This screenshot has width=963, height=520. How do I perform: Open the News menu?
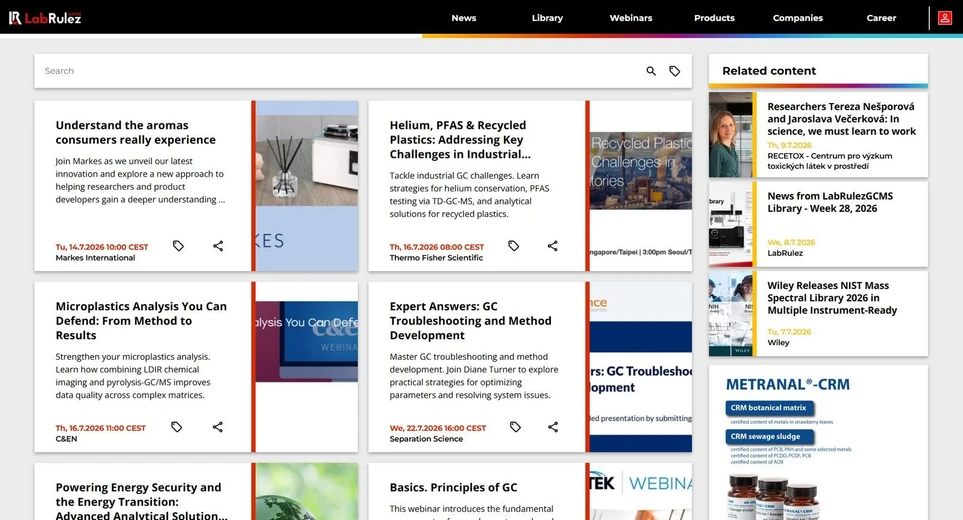coord(464,18)
